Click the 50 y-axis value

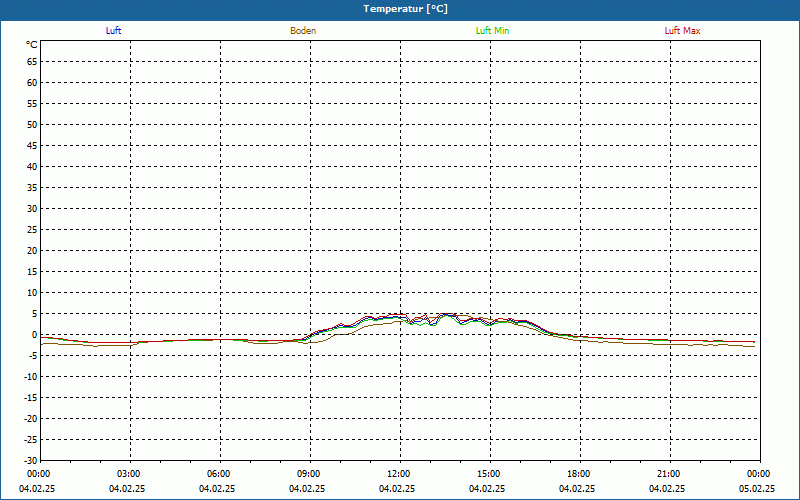pos(32,124)
